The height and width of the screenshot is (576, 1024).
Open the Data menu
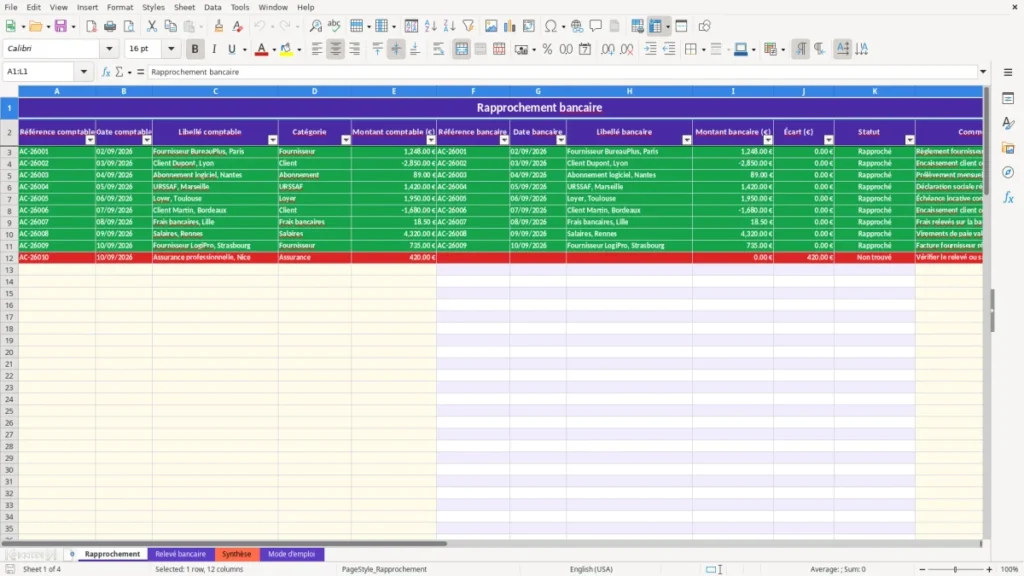212,7
